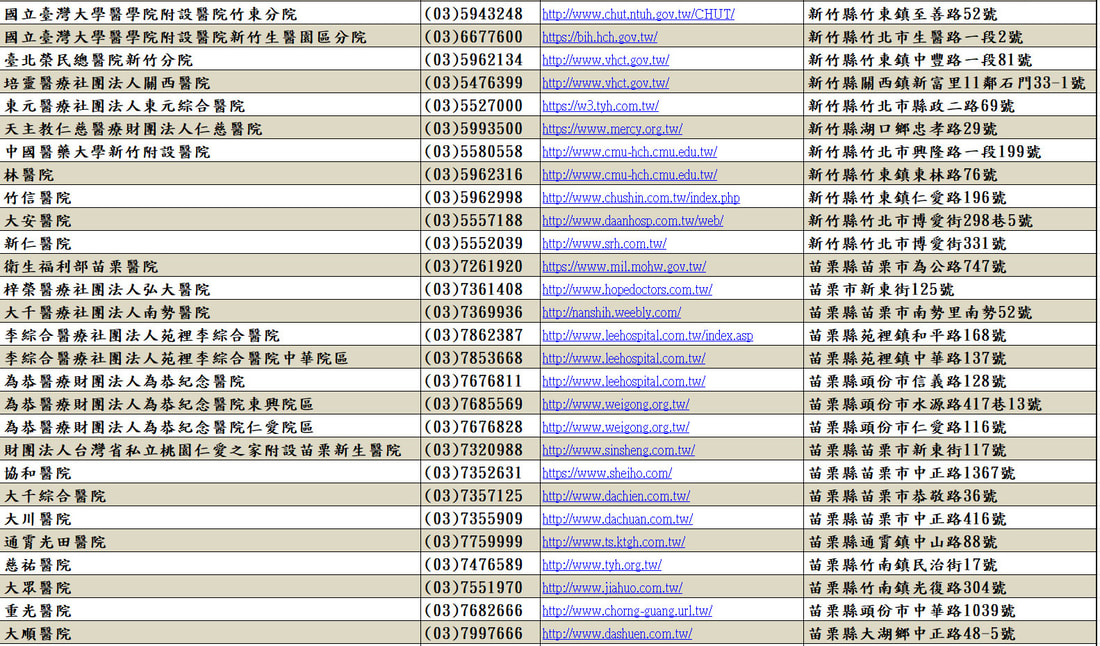Select the 協和醫院 name cell
This screenshot has width=1100, height=646.
210,473
